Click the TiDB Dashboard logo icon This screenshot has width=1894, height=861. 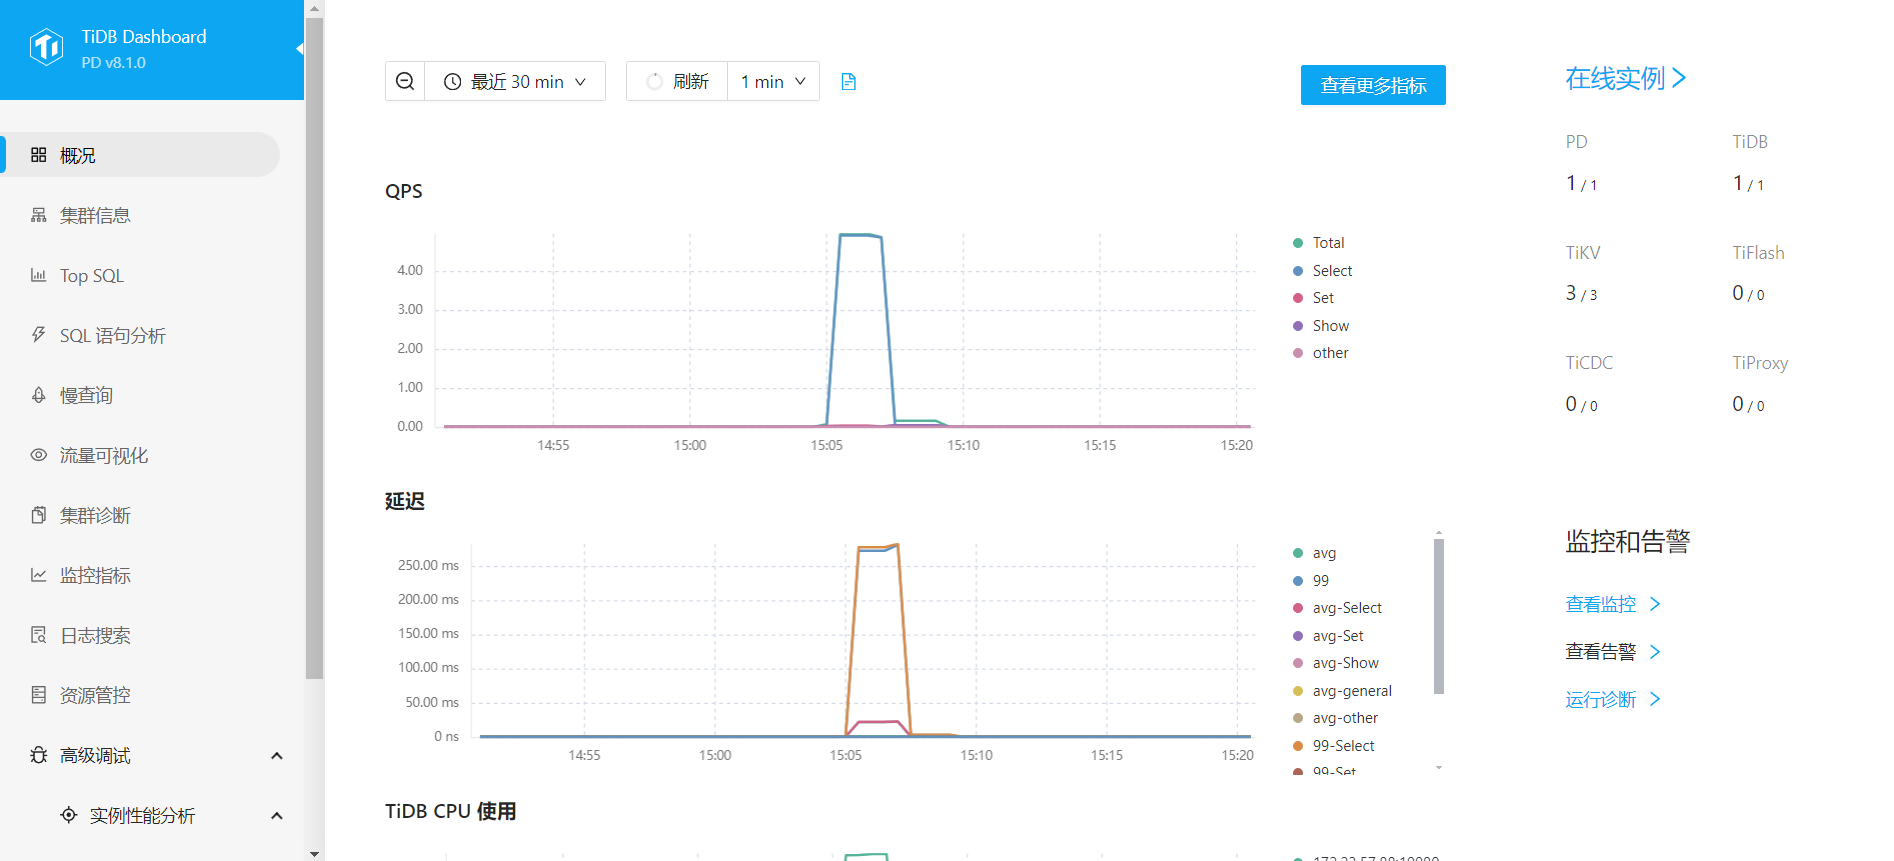point(46,48)
